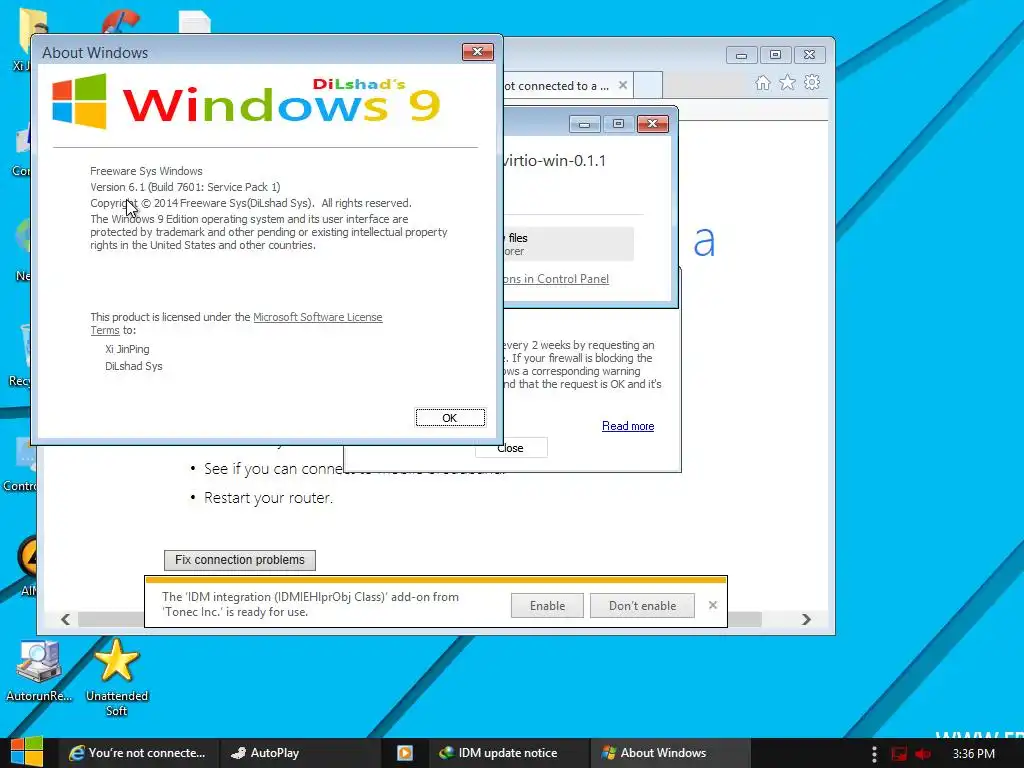Restore the Internet Explorer window

(x=775, y=55)
